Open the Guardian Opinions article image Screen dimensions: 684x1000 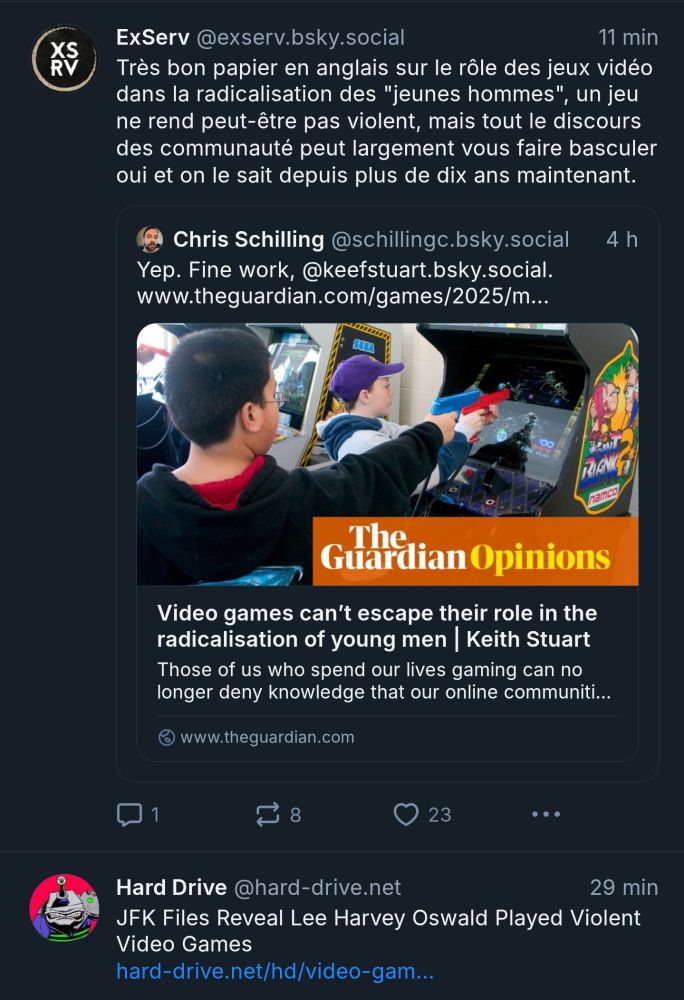pos(388,454)
